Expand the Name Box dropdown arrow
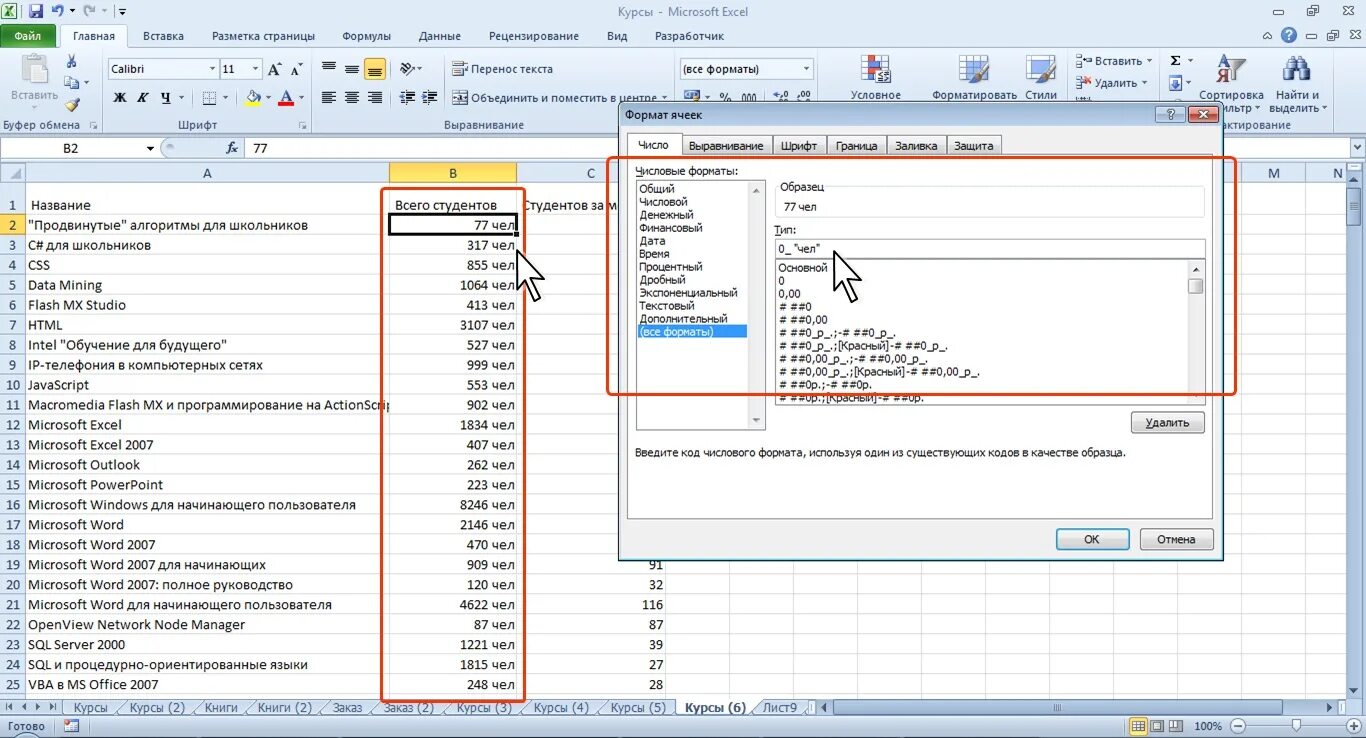 (x=150, y=148)
